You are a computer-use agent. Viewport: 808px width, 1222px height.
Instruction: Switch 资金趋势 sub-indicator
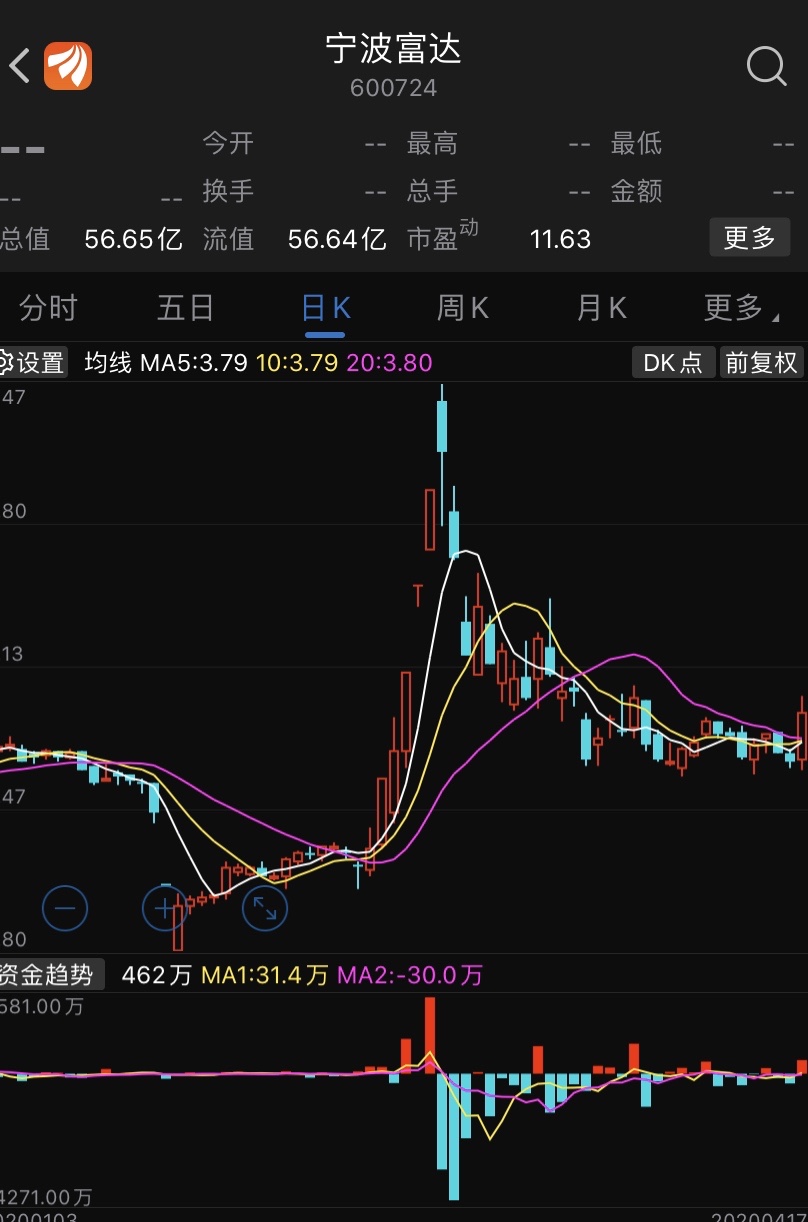tap(51, 975)
